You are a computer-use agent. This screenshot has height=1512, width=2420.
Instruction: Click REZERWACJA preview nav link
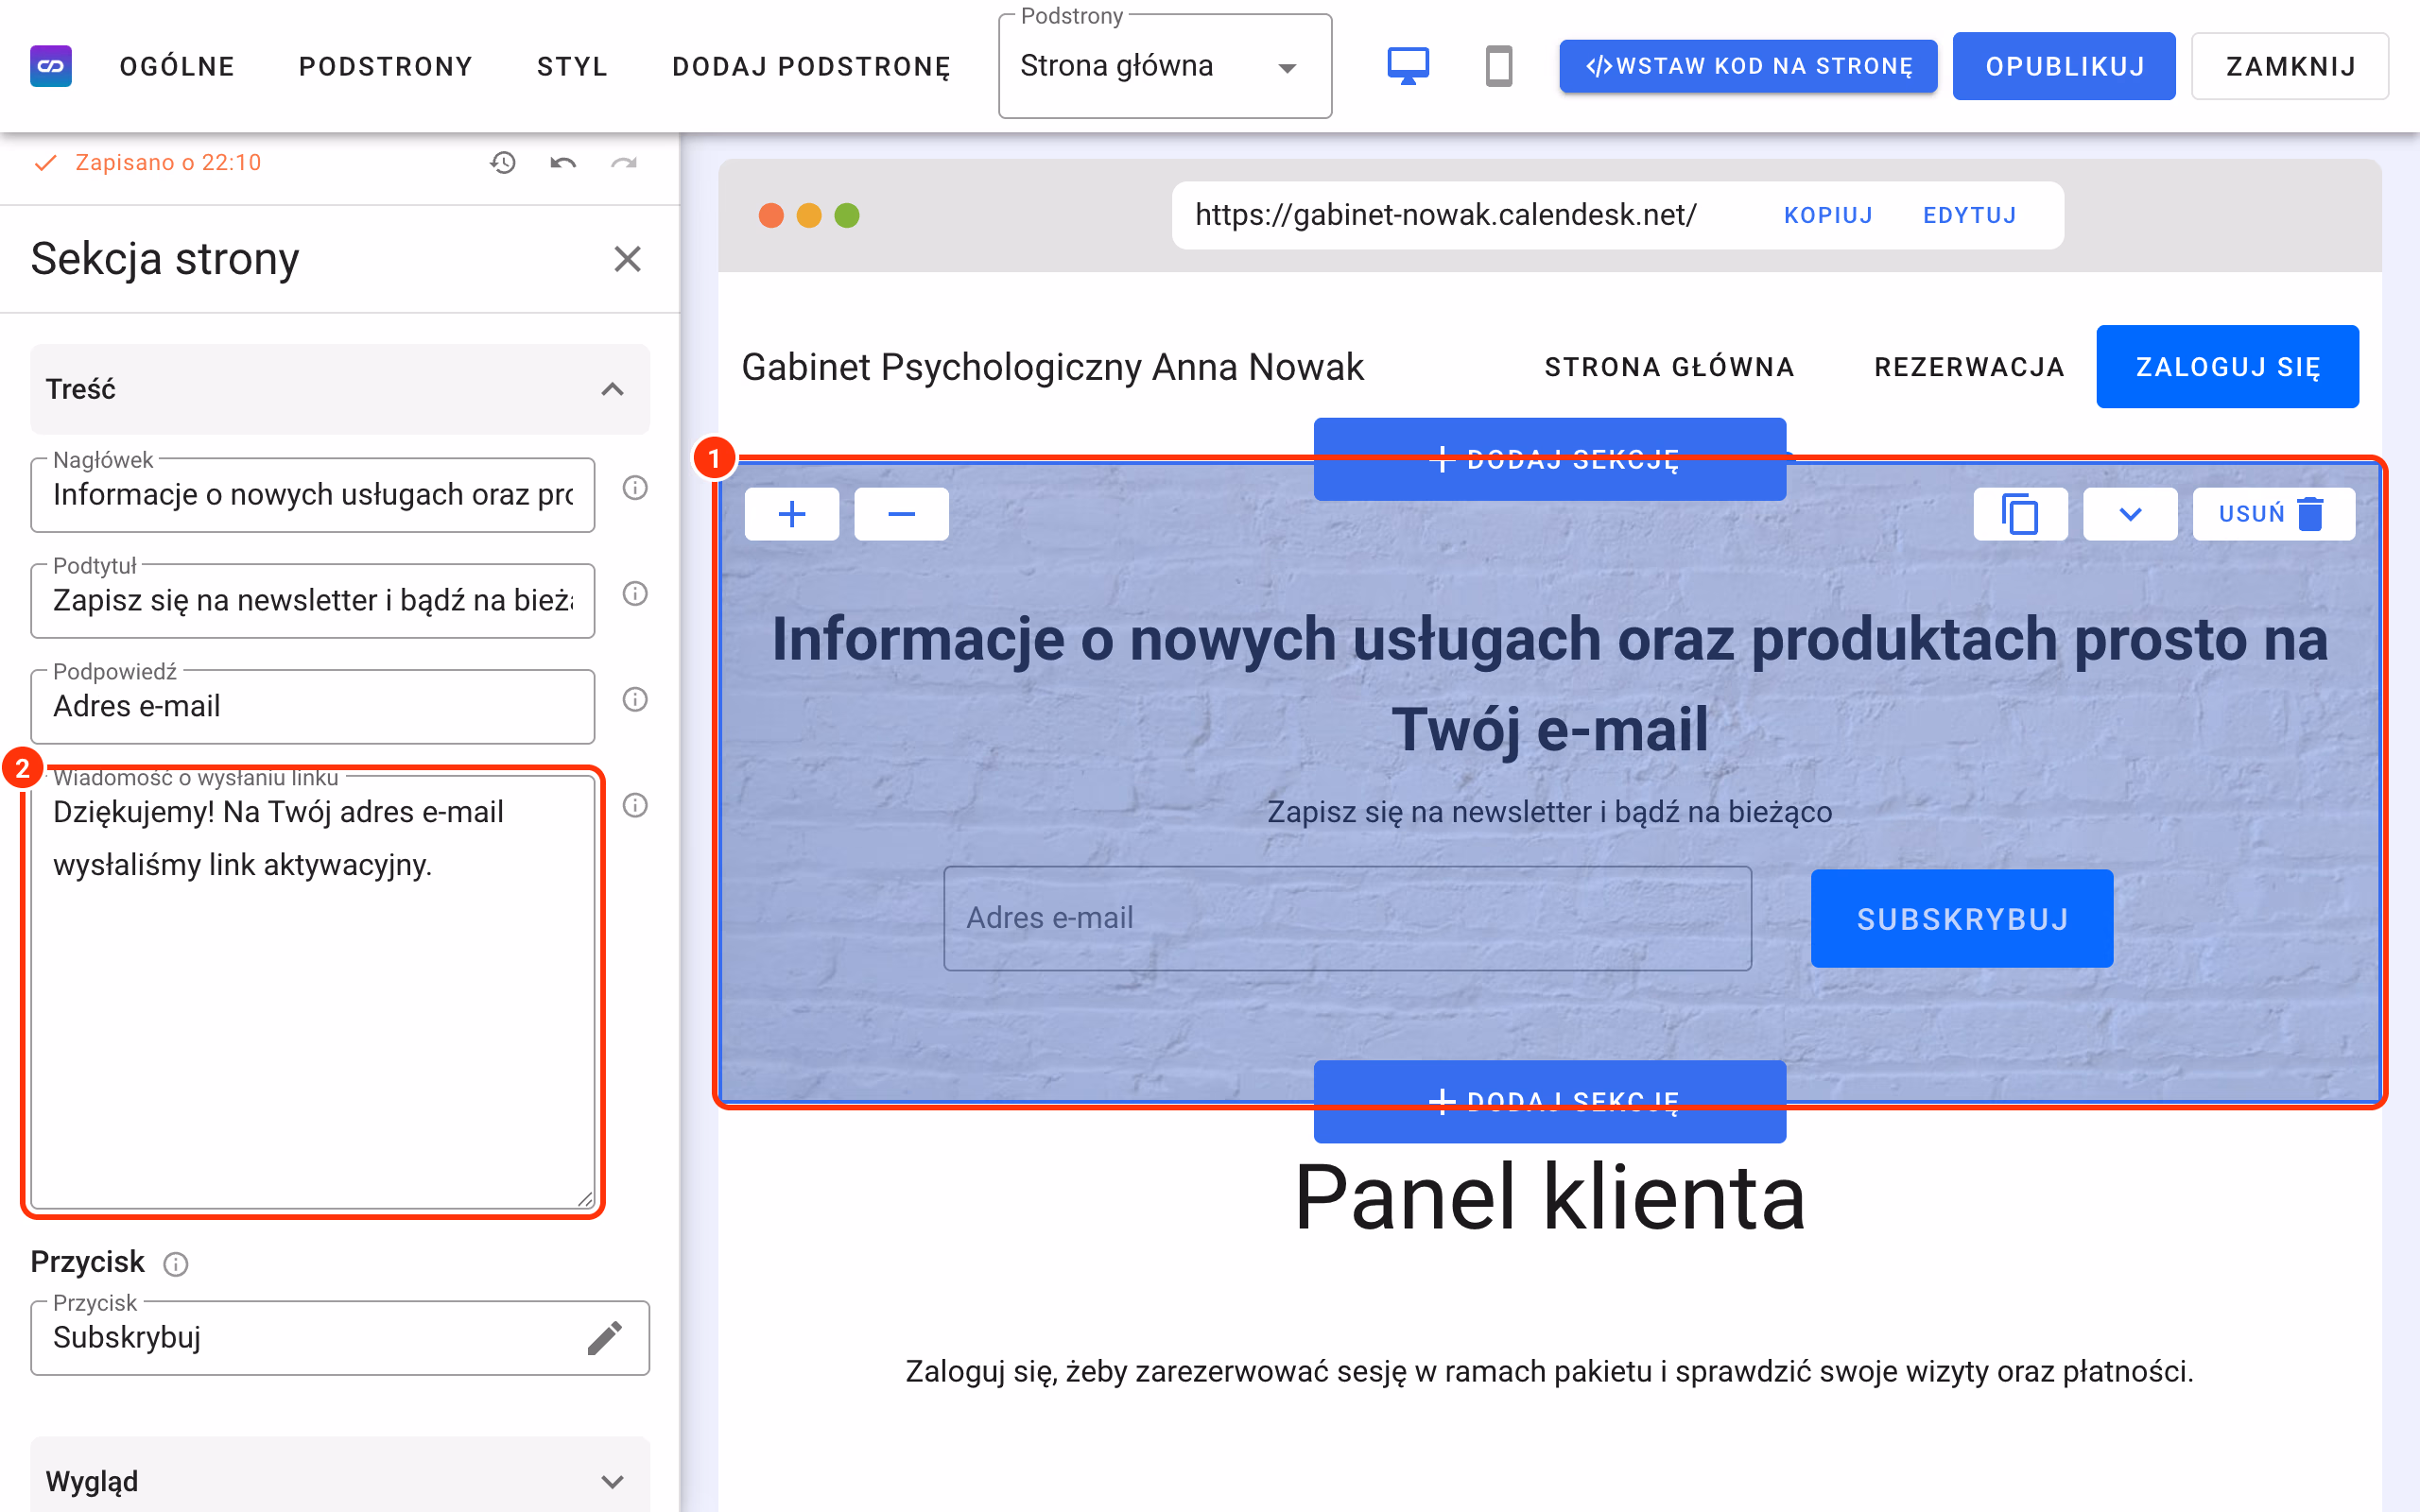pos(1969,367)
